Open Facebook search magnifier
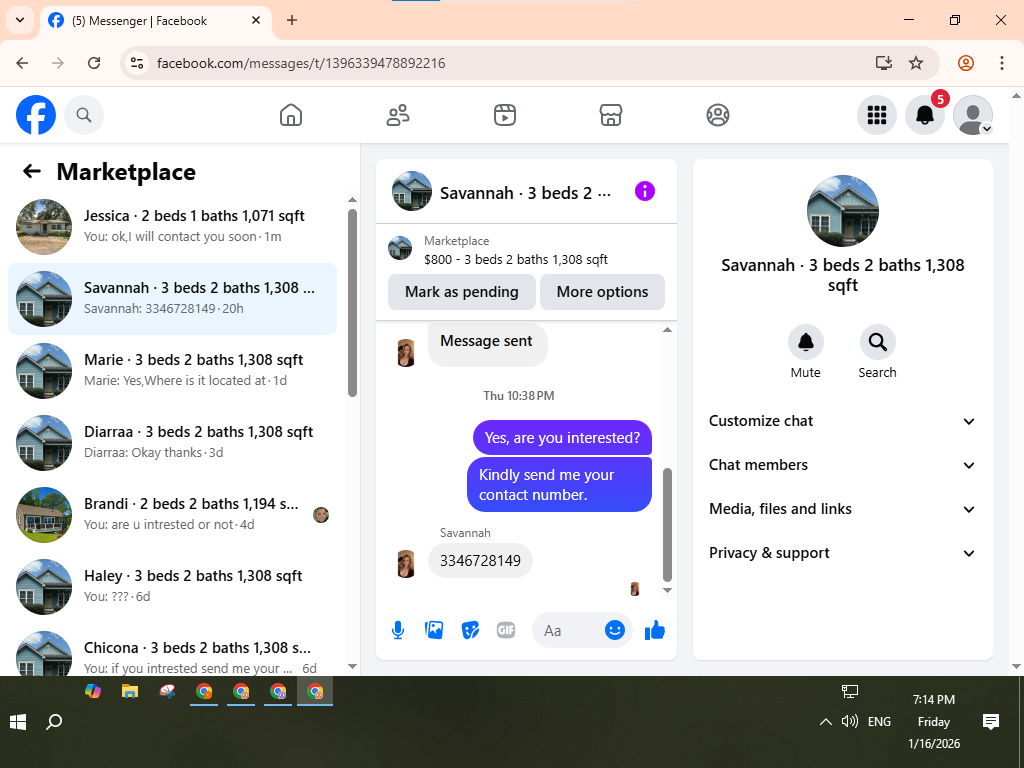Screen dimensions: 1024x768 pyautogui.click(x=84, y=115)
